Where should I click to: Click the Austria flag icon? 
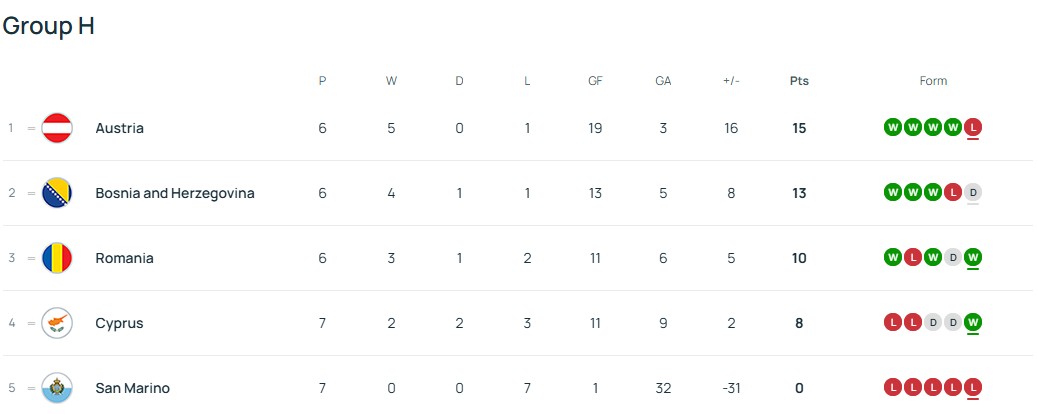click(x=57, y=128)
